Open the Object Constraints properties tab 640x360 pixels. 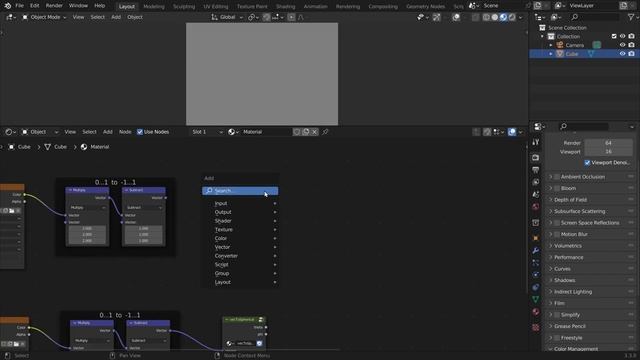click(x=536, y=287)
